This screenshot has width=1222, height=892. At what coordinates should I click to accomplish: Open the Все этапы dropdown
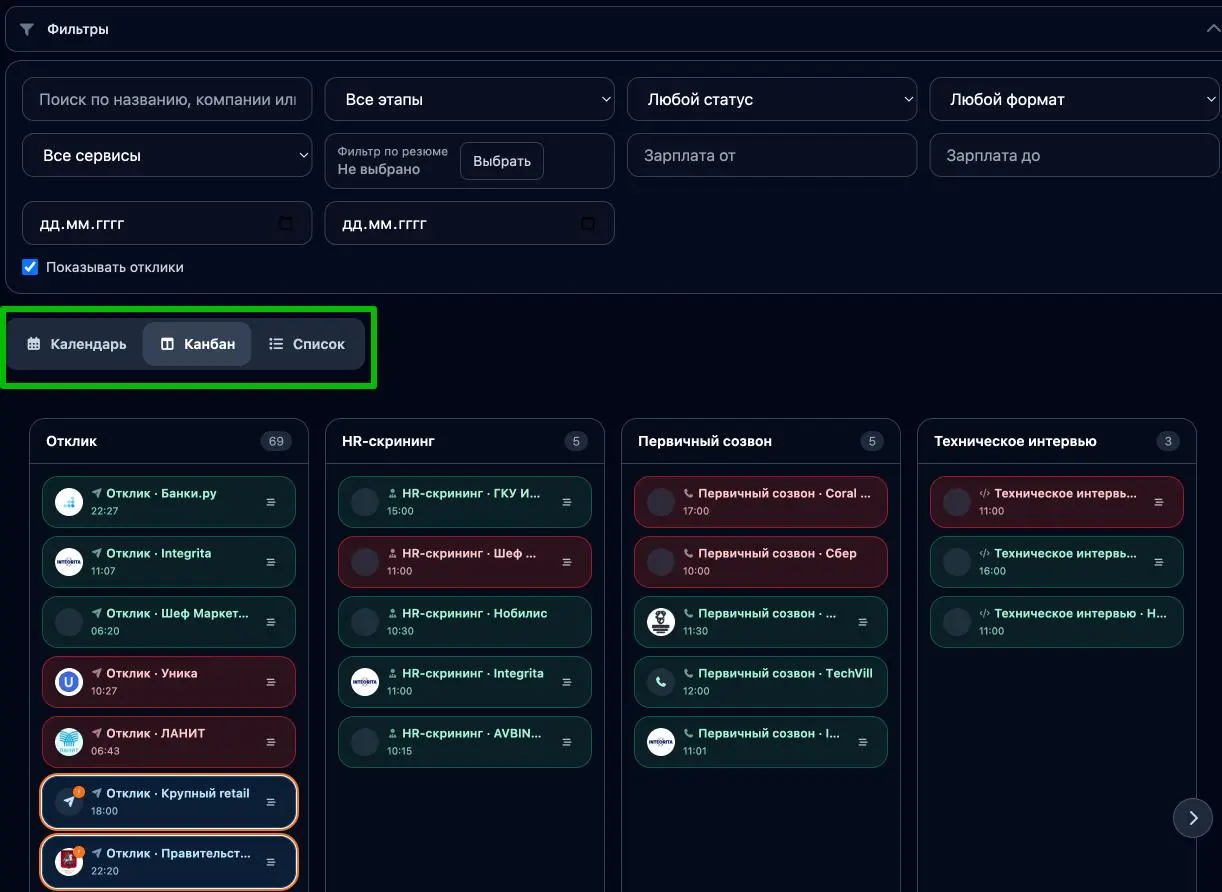(x=469, y=100)
